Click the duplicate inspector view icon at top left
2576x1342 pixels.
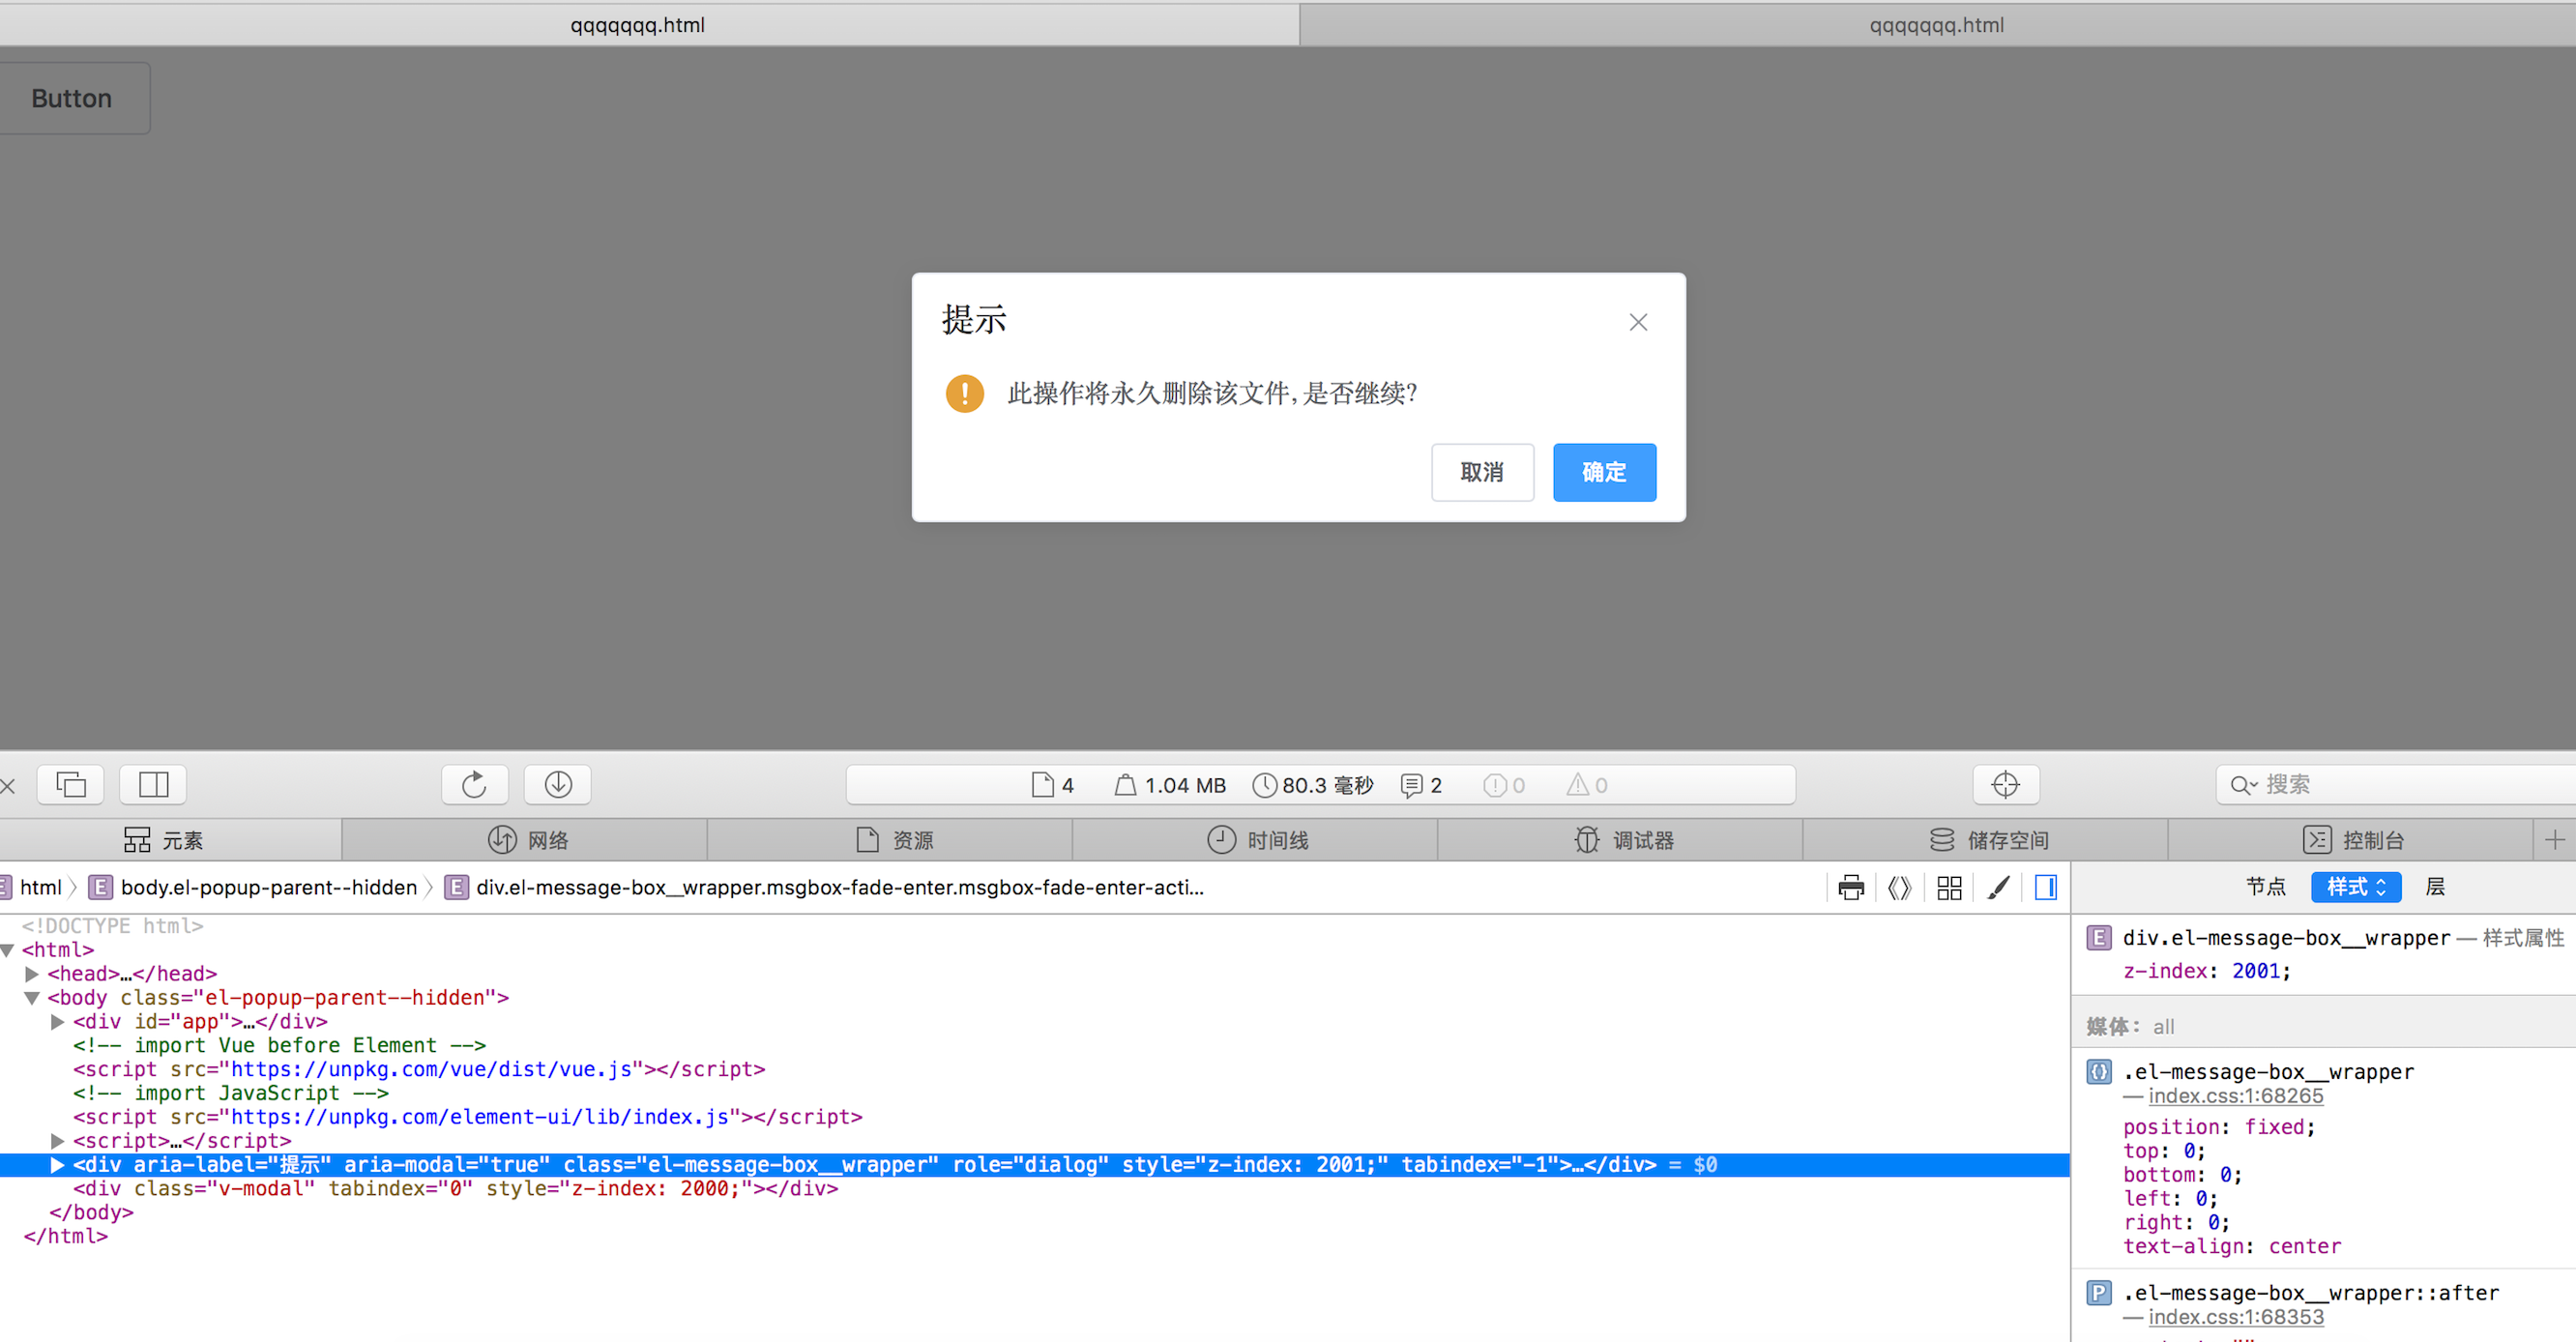(69, 785)
